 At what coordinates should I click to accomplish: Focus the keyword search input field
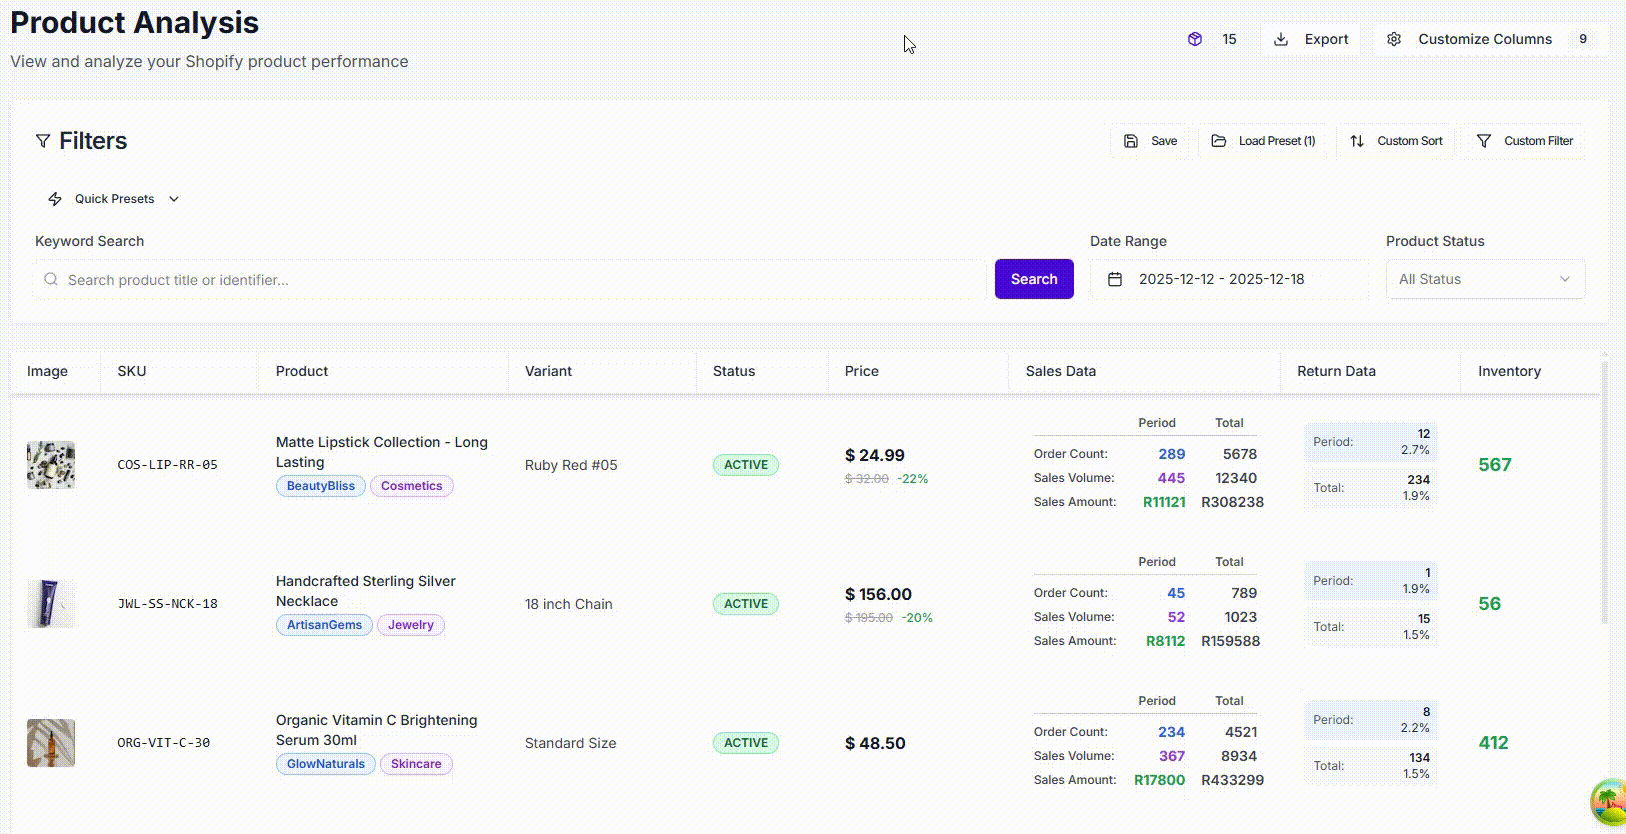(510, 280)
